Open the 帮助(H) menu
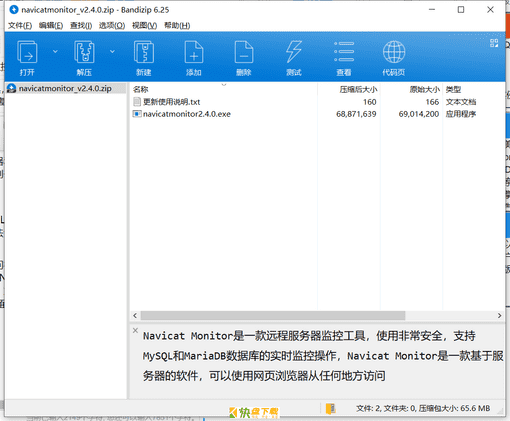Viewport: 510px width, 421px height. coord(177,26)
